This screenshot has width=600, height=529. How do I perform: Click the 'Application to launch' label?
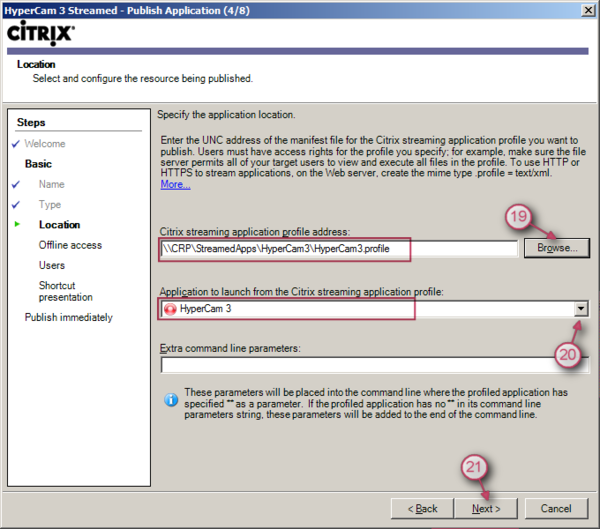(x=302, y=292)
